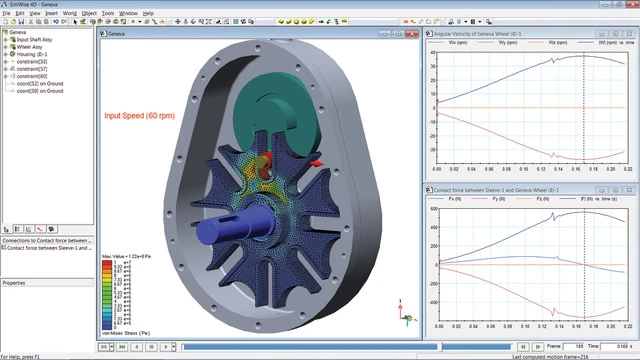Click the Frame number input field
This screenshot has height=360, width=640.
(573, 347)
